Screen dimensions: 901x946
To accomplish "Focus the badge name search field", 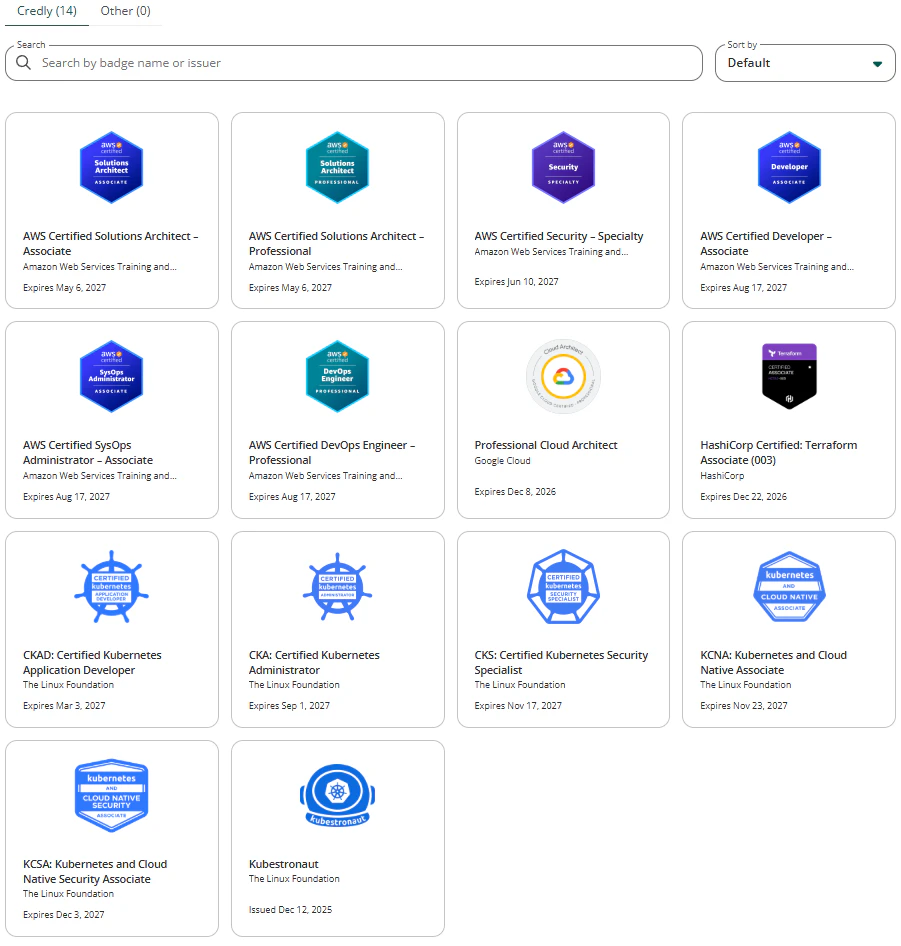I will coord(354,63).
